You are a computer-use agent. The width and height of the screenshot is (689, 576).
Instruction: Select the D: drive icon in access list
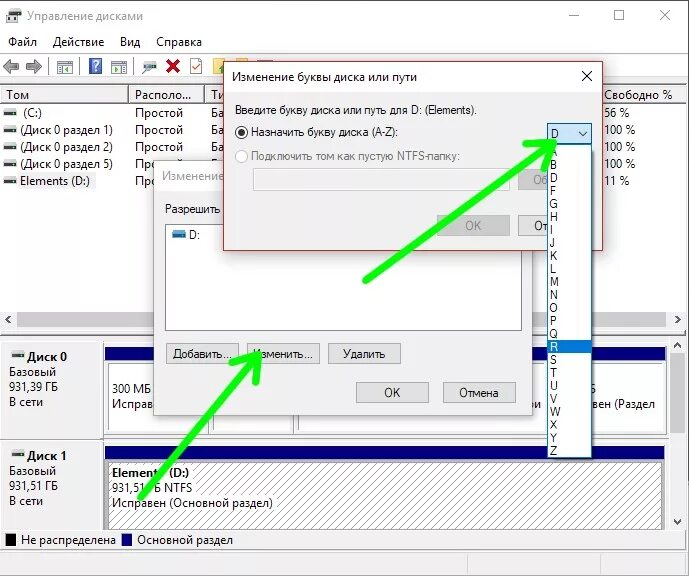click(179, 235)
